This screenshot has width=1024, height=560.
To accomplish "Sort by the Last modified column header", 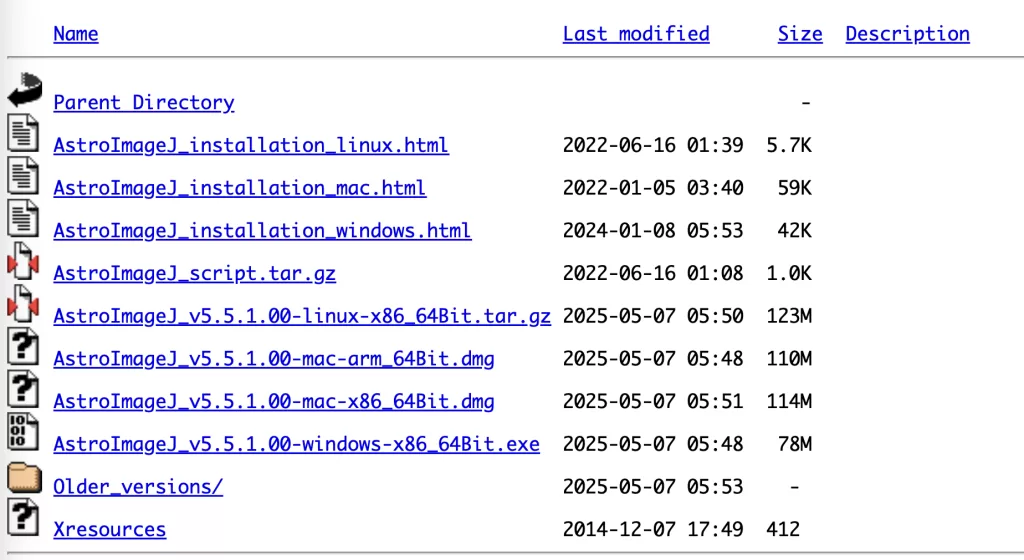I will click(636, 34).
